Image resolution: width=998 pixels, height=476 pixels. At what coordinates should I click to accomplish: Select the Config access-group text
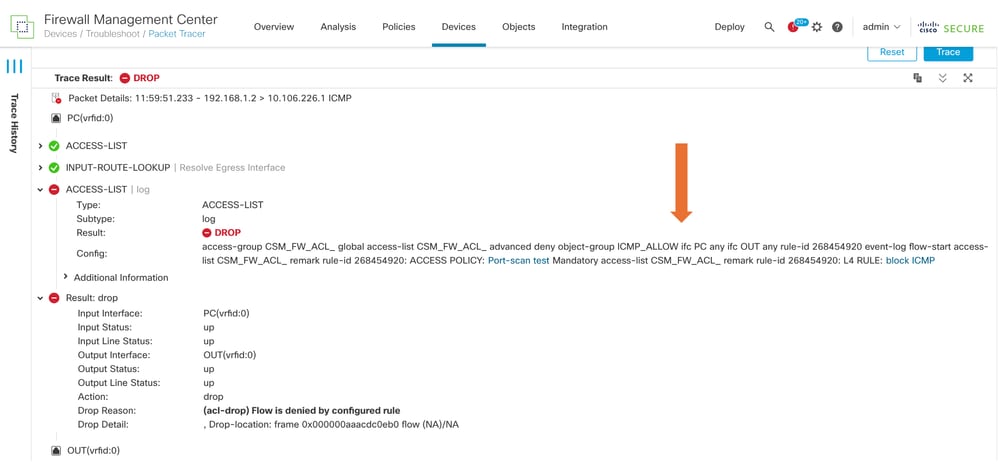(594, 254)
